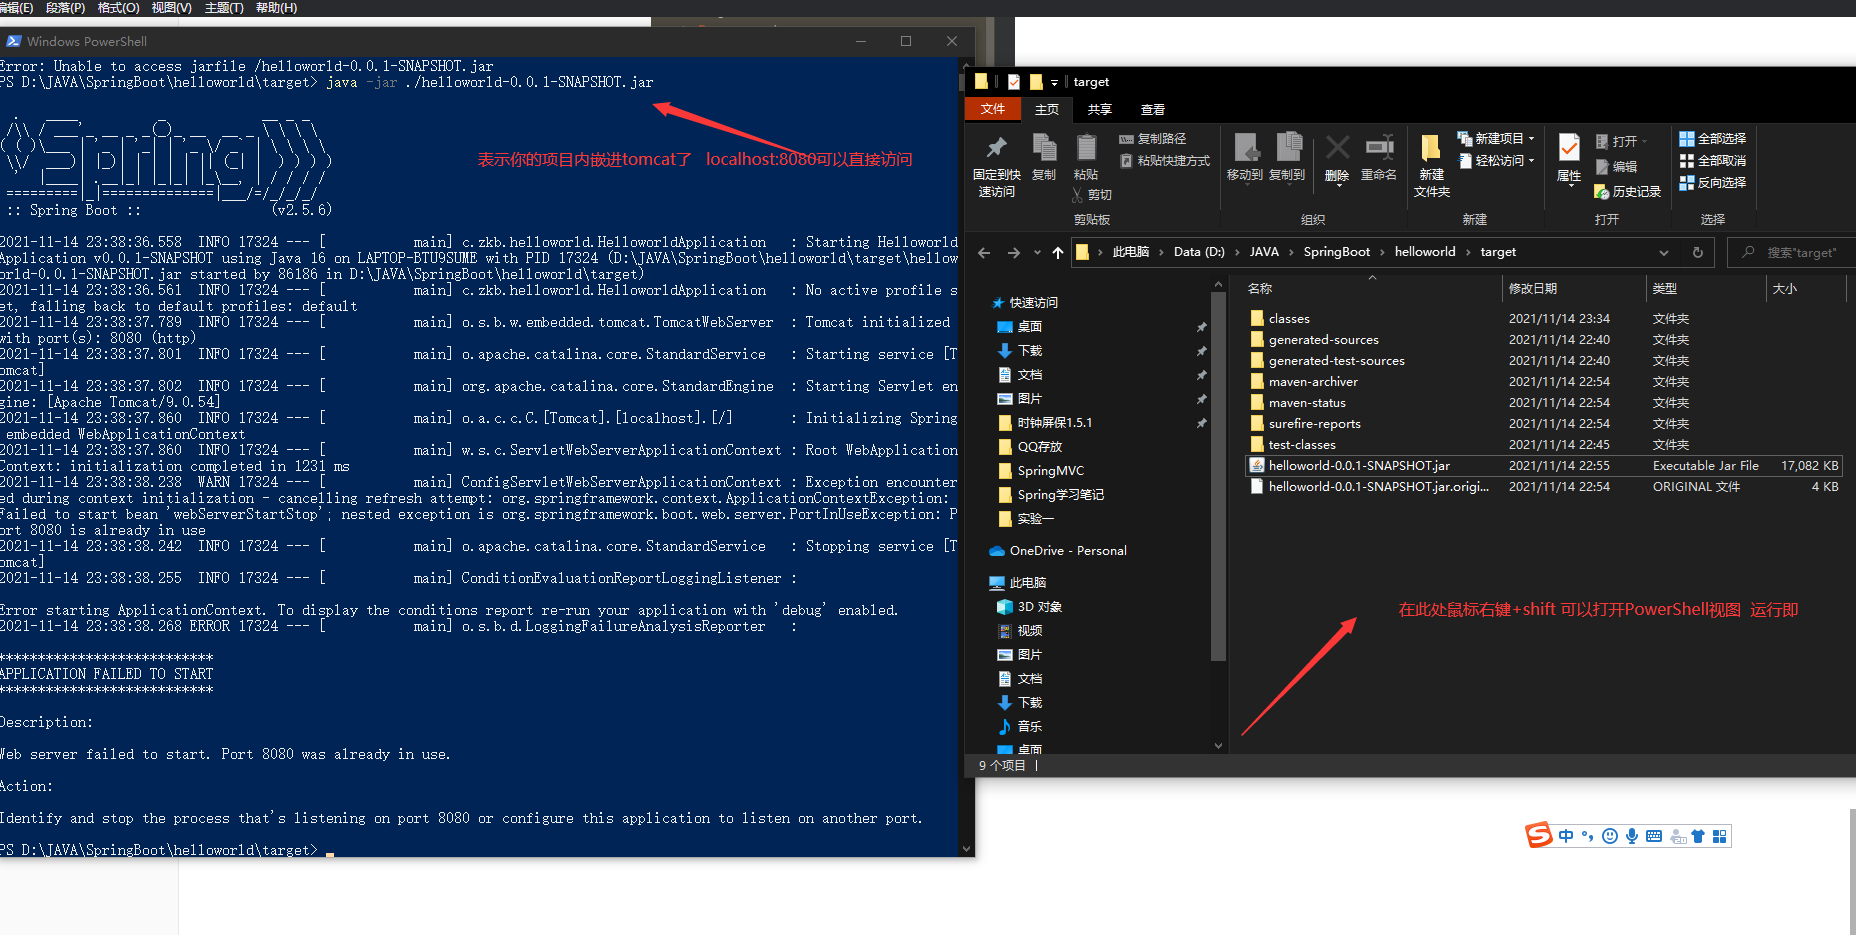Open Sogou toolbox grid icon
1856x935 pixels.
(1720, 836)
